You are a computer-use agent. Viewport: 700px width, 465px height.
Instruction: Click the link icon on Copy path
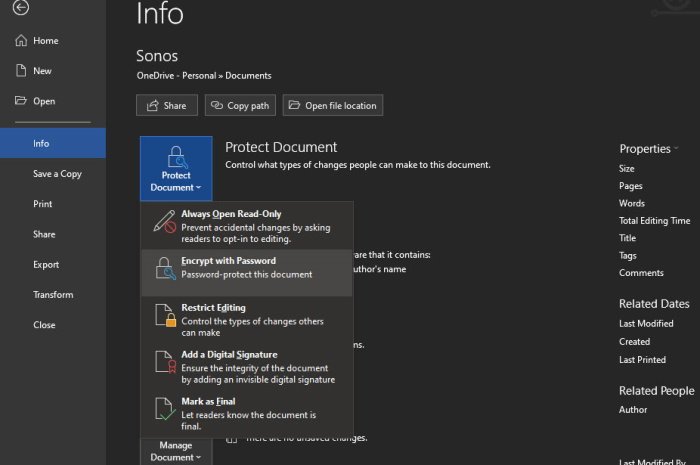217,105
